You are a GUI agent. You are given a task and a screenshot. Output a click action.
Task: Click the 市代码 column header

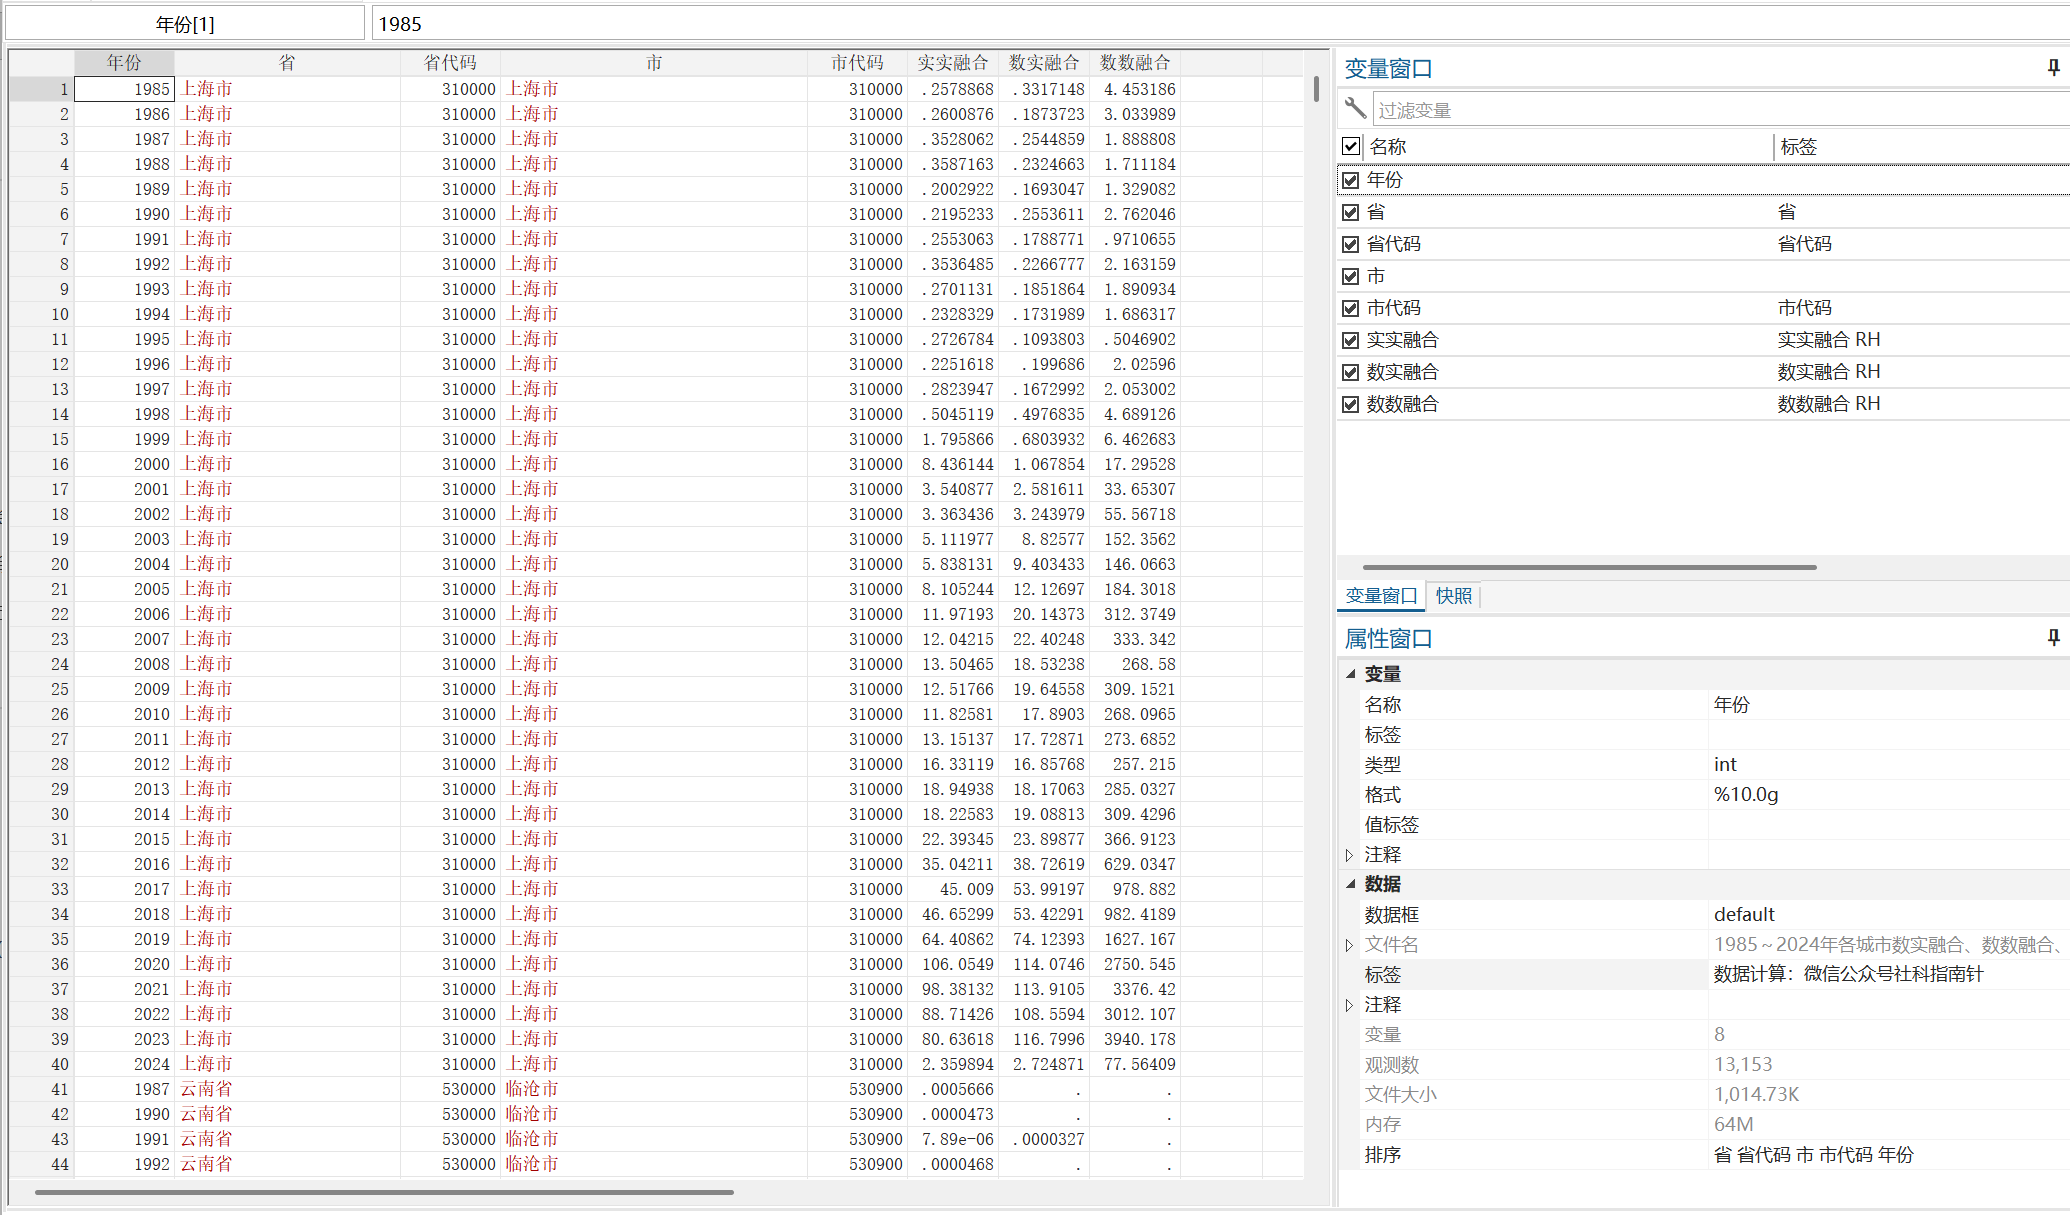[857, 63]
